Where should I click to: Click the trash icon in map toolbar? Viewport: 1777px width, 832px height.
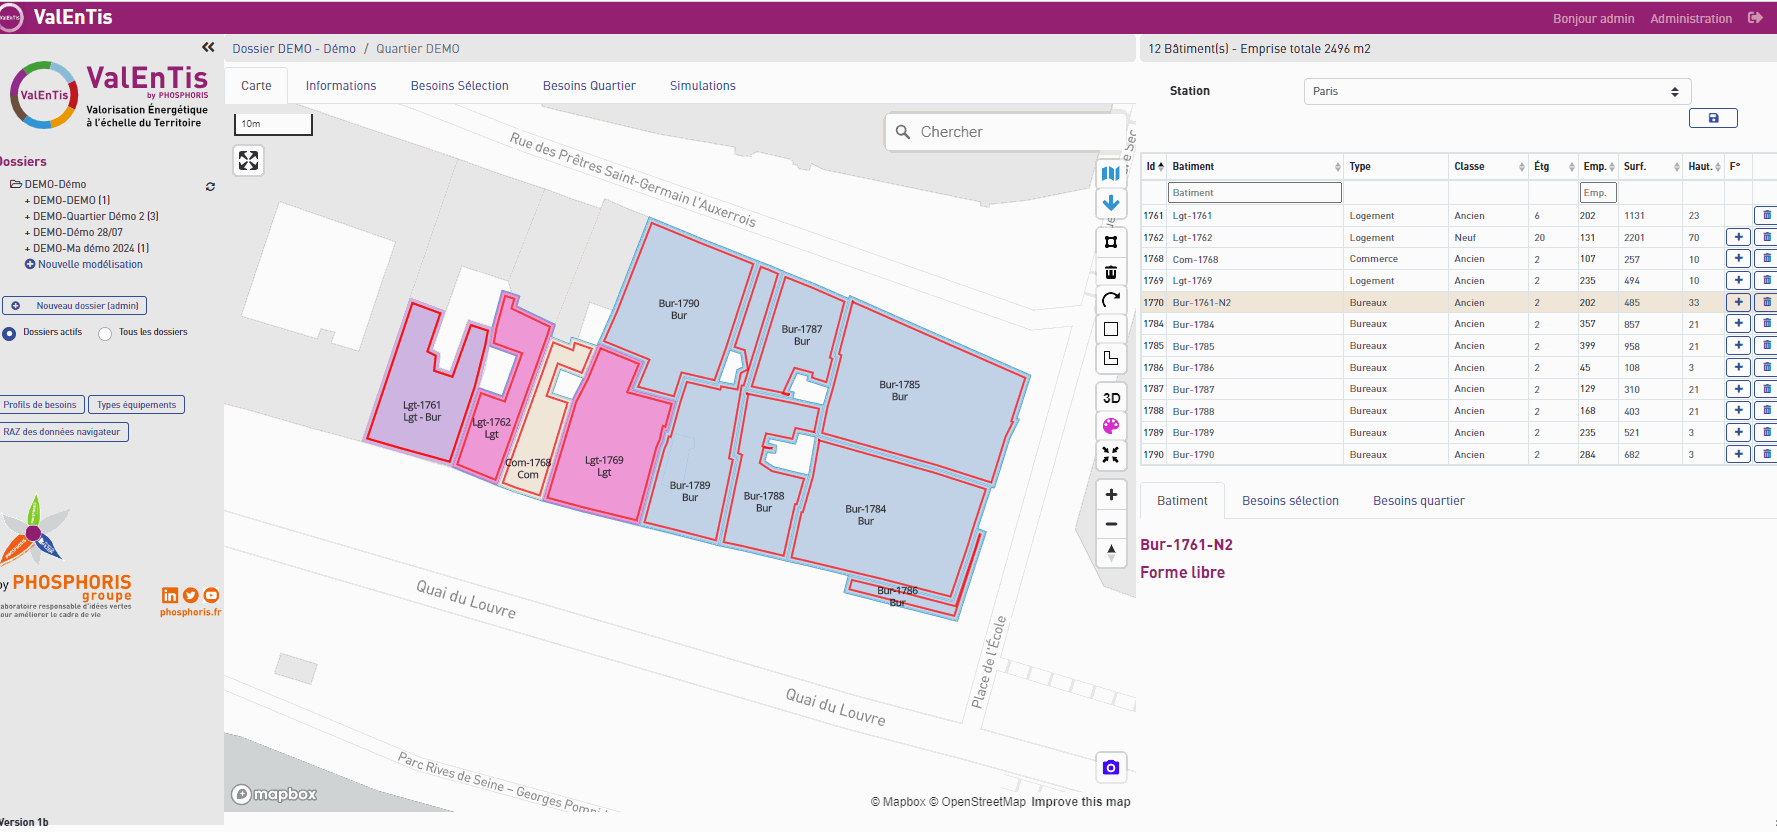coord(1111,272)
